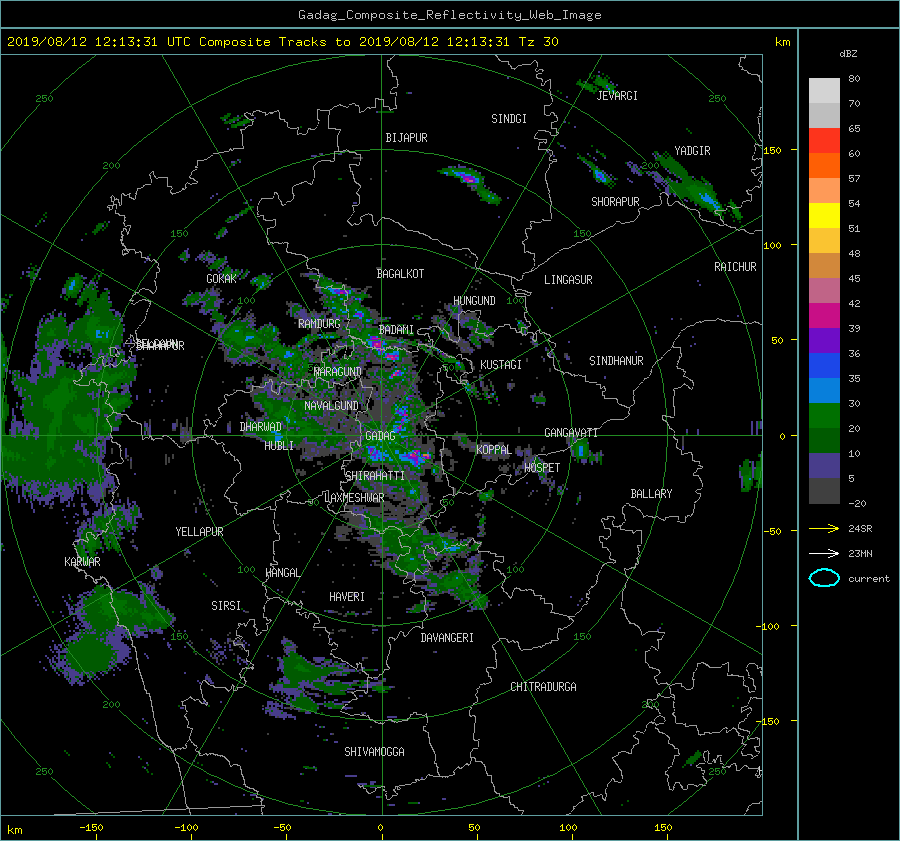This screenshot has width=900, height=841.
Task: Select the CHITRADURGA label
Action: click(x=543, y=687)
